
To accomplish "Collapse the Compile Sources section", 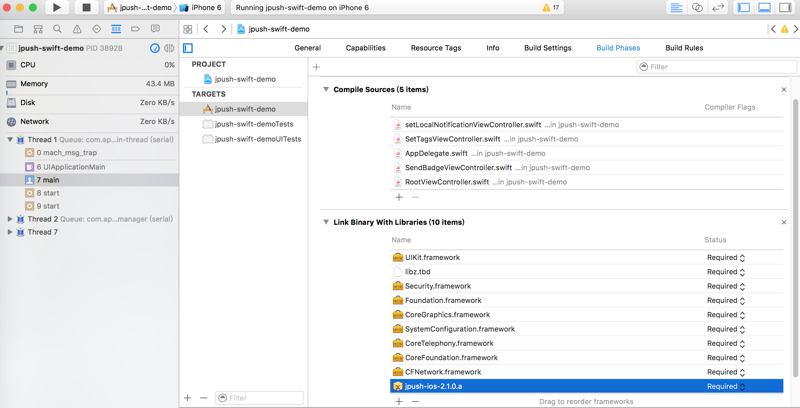I will pyautogui.click(x=326, y=89).
